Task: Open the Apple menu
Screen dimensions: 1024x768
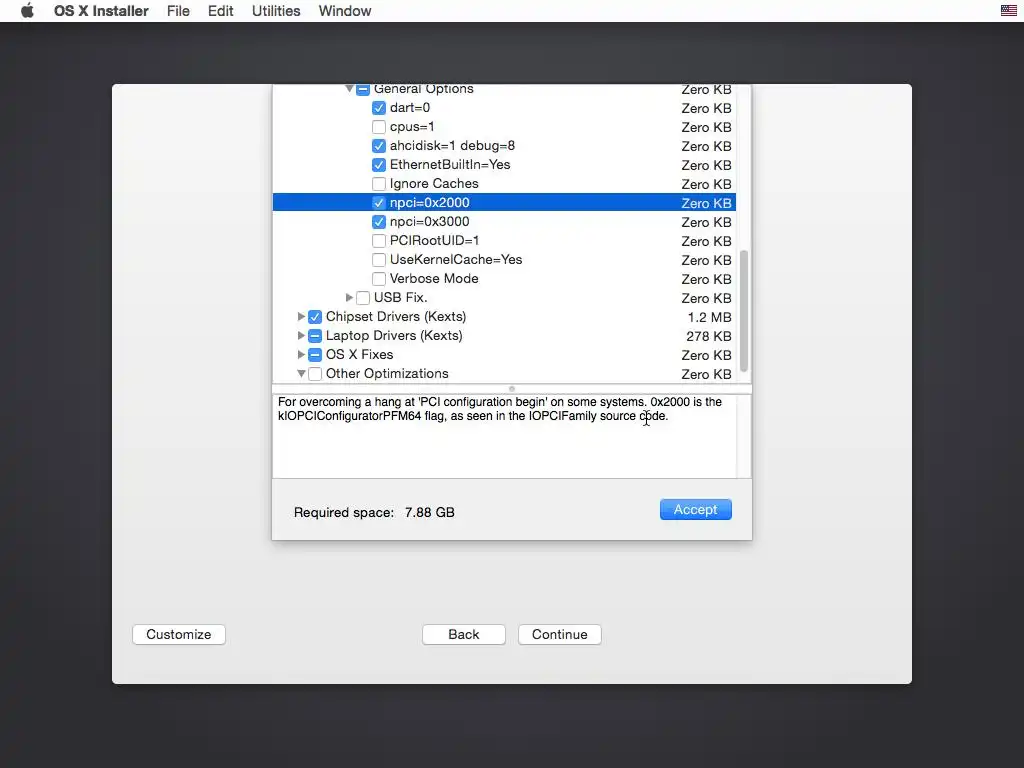Action: coord(27,10)
